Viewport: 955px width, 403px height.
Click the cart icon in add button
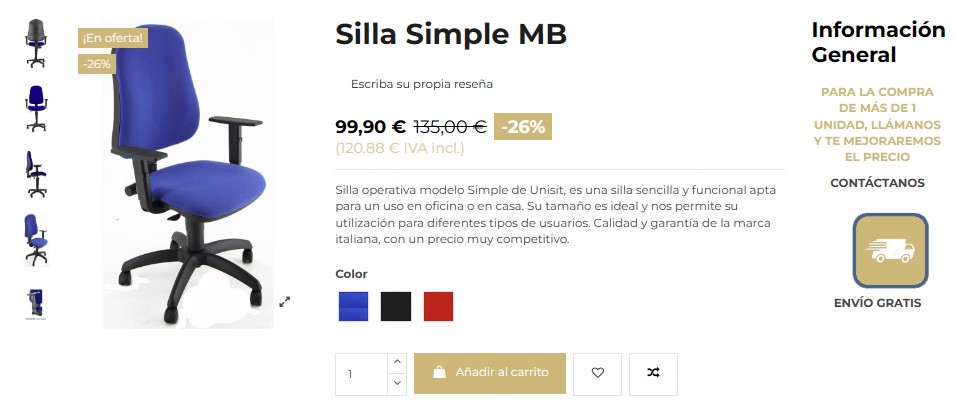439,373
